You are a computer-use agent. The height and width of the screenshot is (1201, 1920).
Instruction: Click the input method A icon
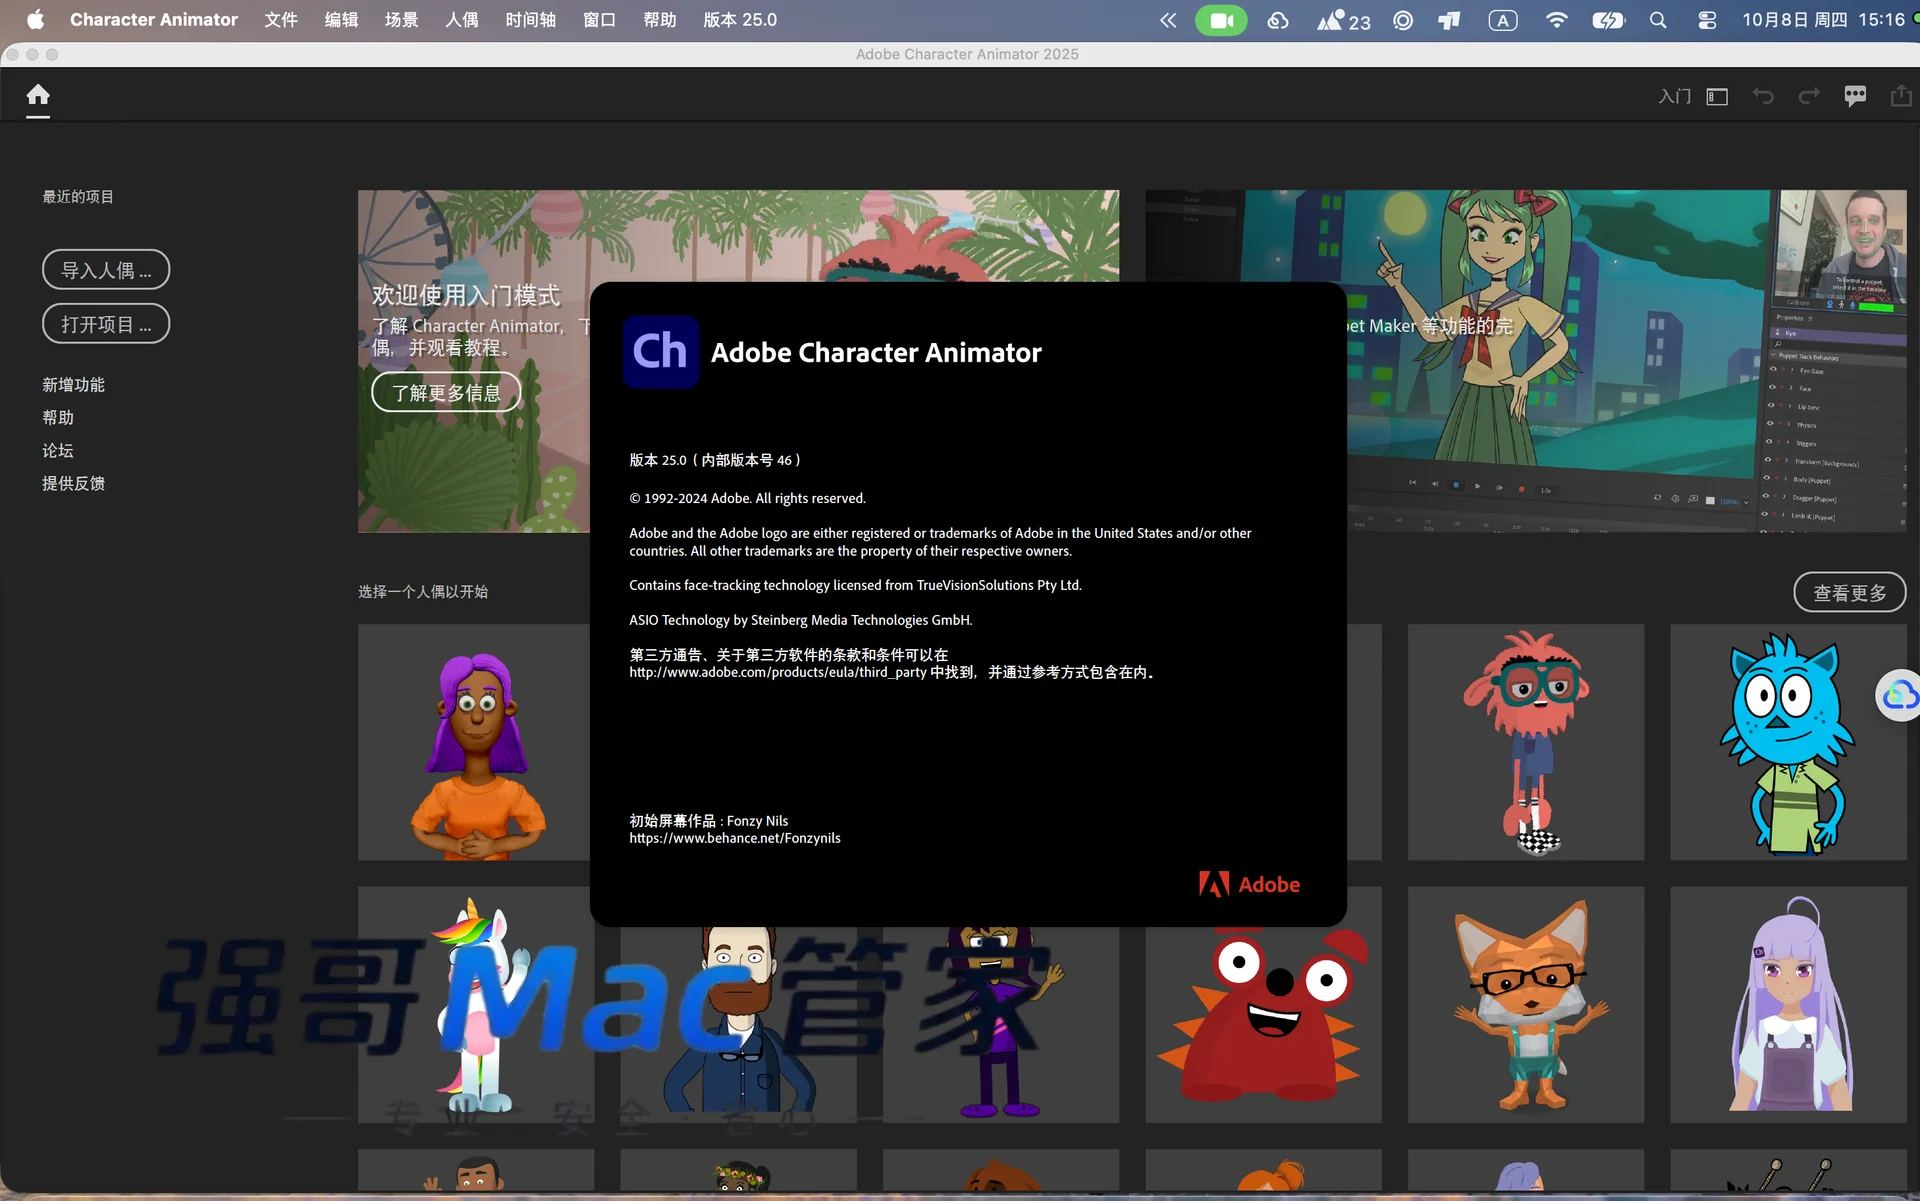1503,20
